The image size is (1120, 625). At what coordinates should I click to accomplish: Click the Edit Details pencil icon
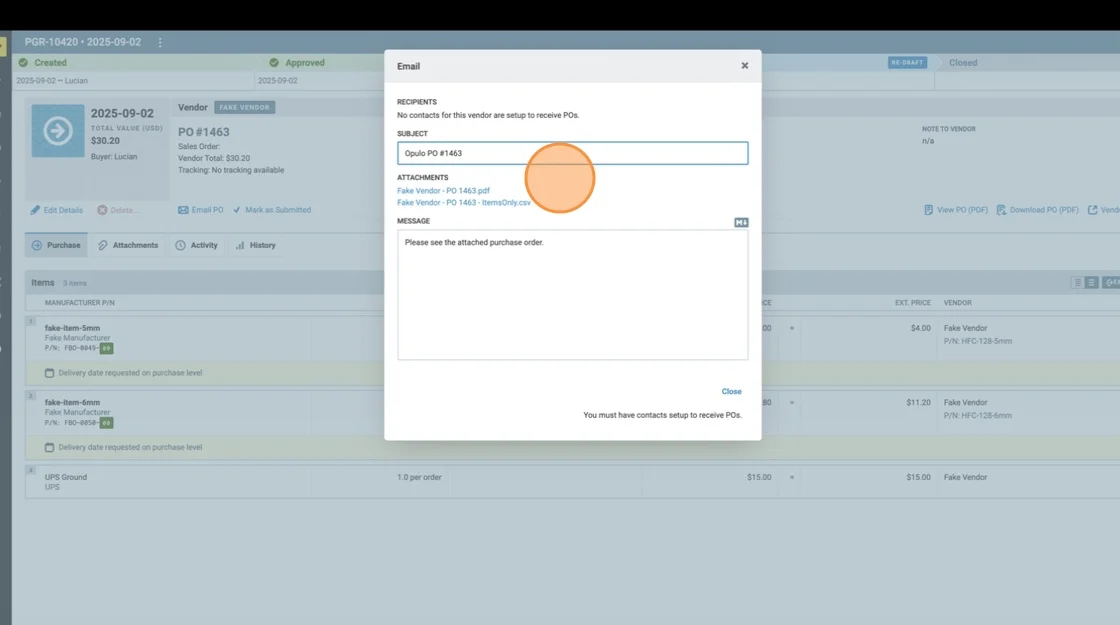click(x=36, y=210)
